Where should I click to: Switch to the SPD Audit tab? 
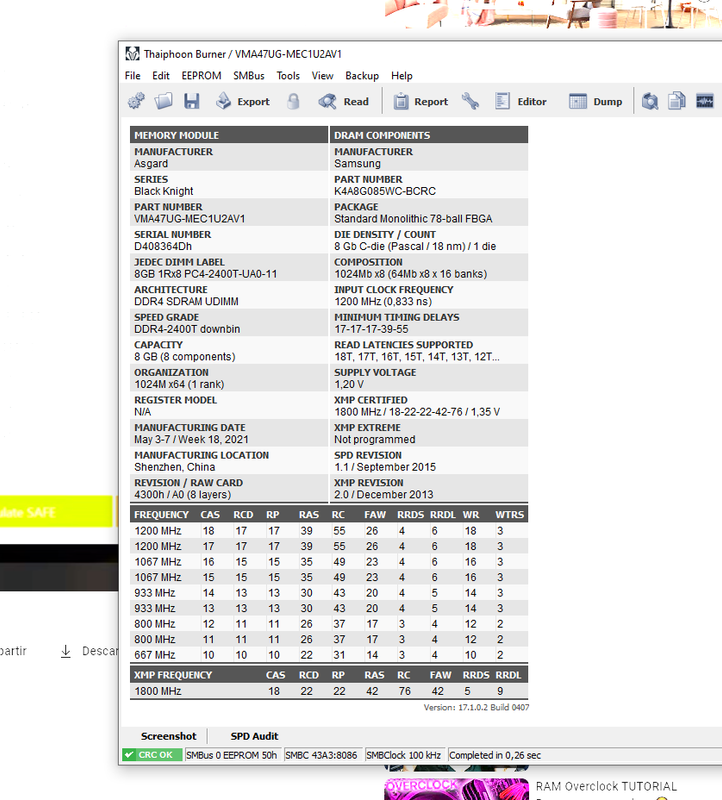pyautogui.click(x=254, y=736)
